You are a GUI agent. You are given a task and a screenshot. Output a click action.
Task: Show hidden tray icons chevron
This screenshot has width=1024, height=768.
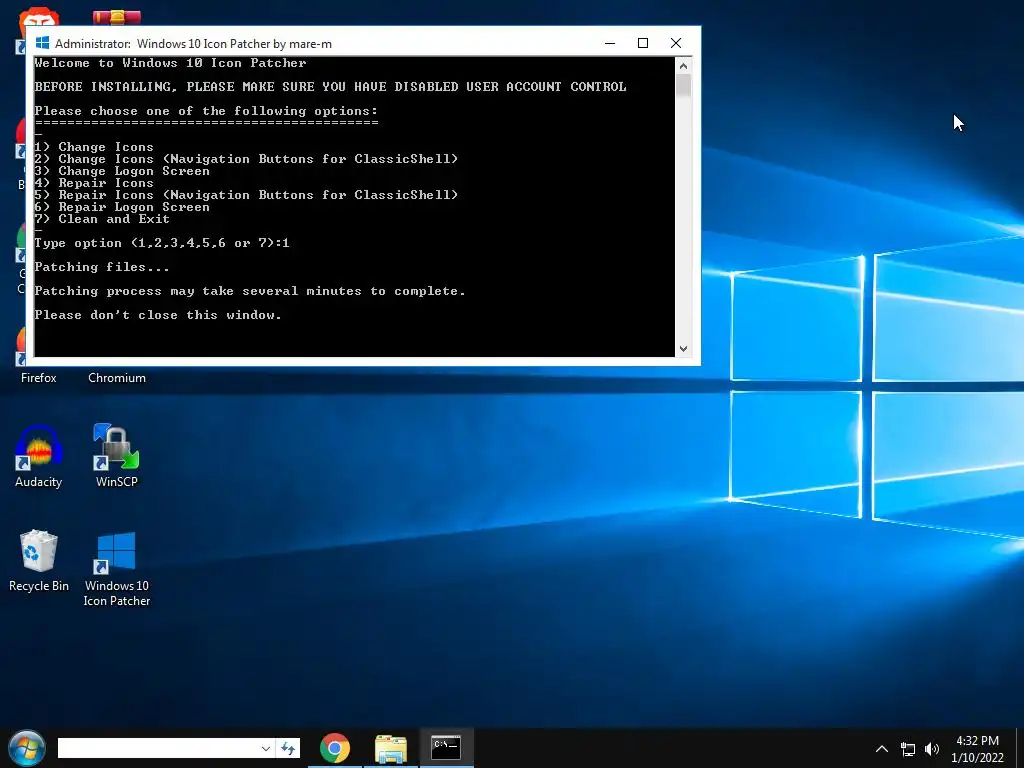pos(882,748)
